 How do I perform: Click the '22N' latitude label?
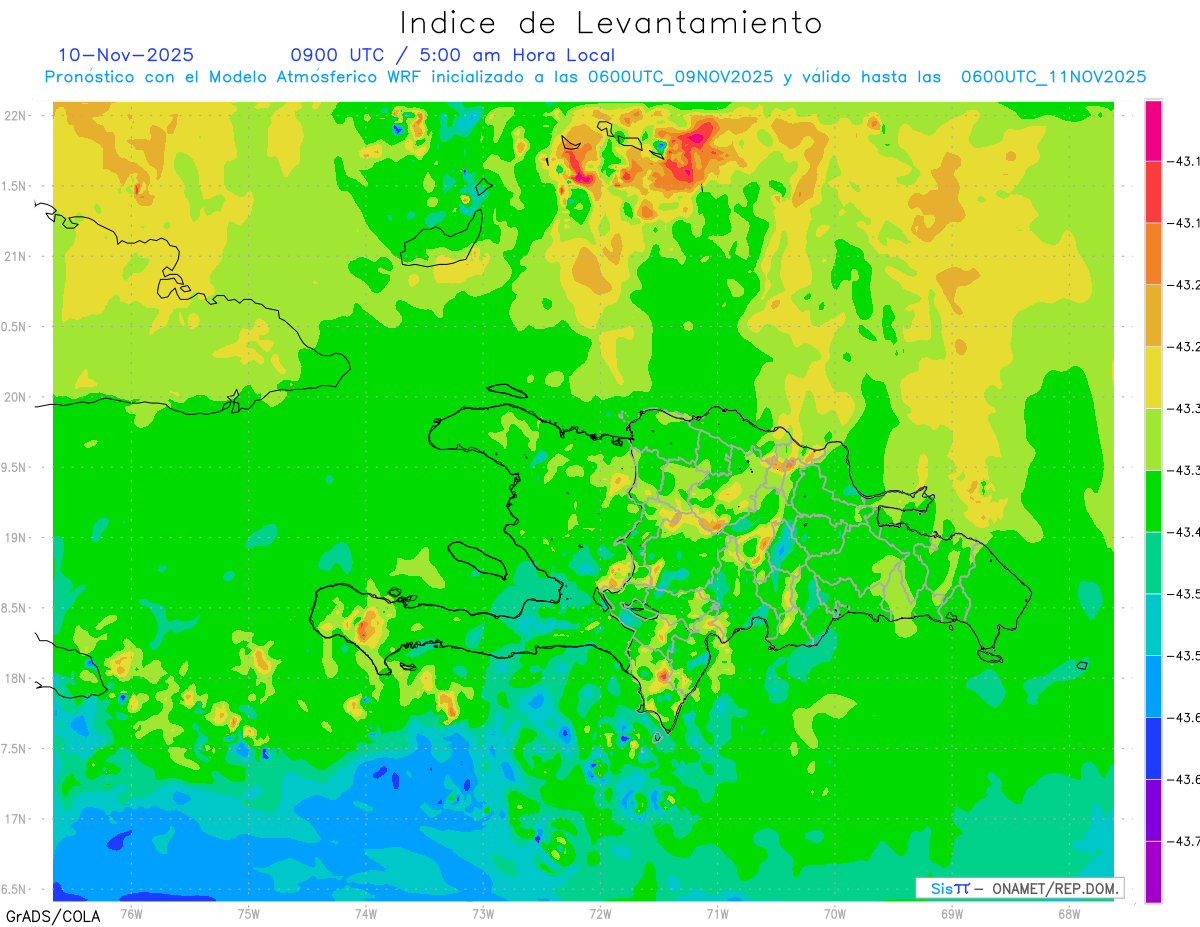17,115
